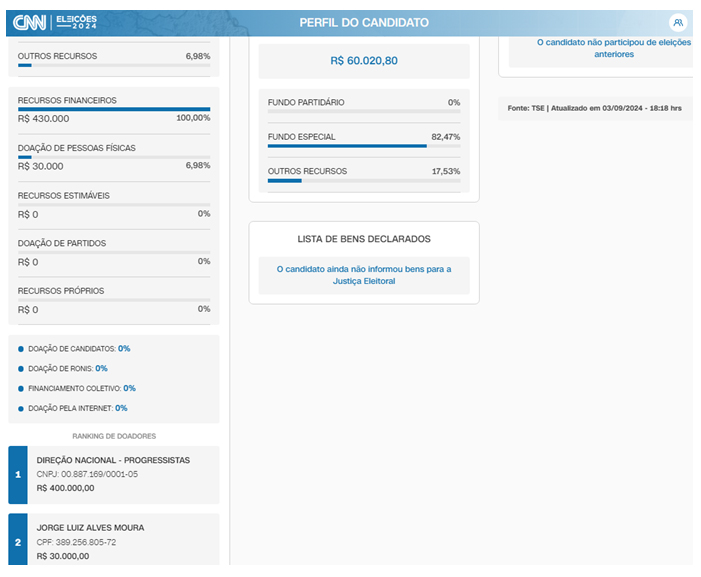Screen dimensions: 701x577
Task: Click the R$ 60.020,80 total amount
Action: (364, 61)
